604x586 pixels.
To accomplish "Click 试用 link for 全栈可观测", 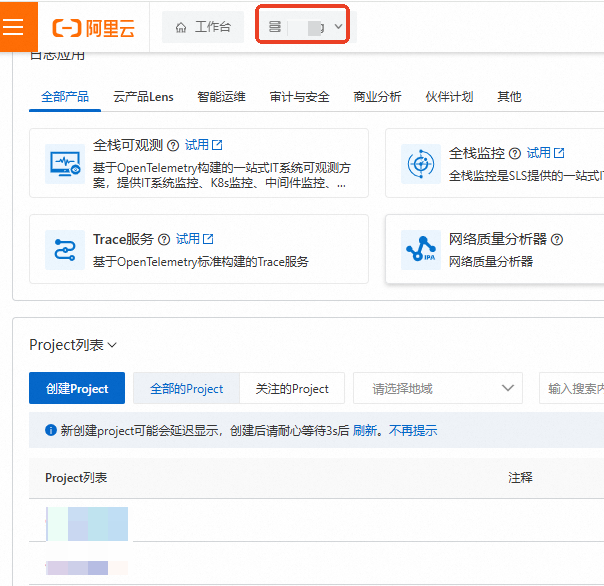I will point(197,145).
